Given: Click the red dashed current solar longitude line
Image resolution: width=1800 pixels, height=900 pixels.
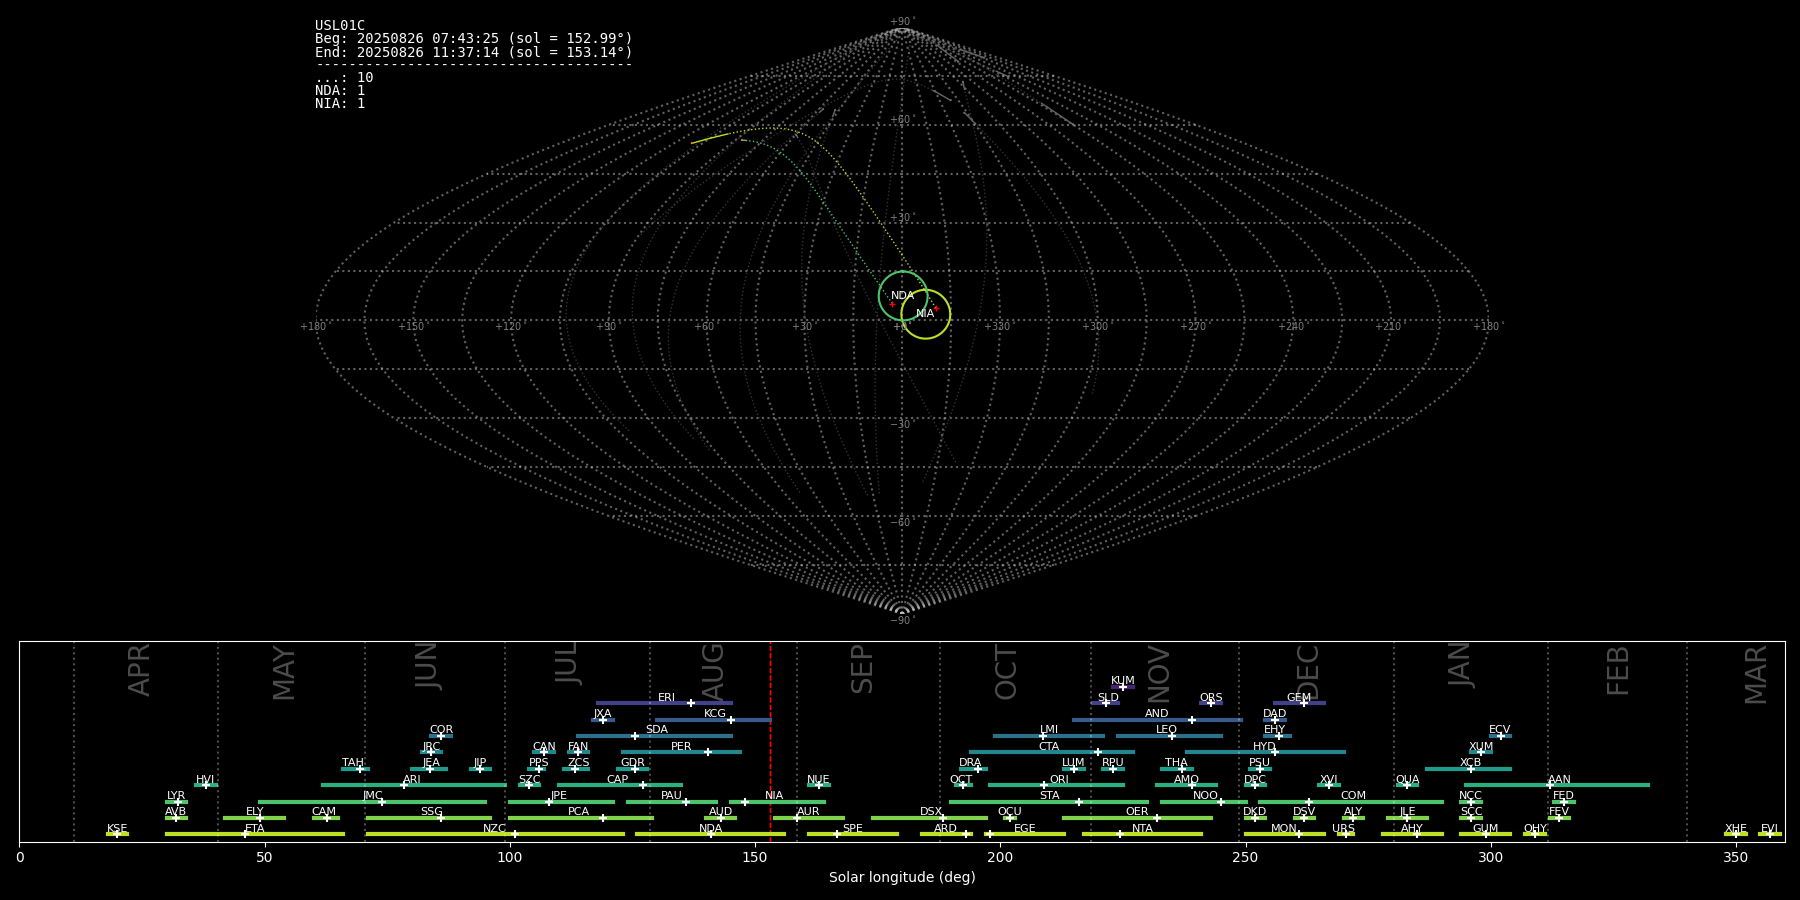Looking at the screenshot, I should [x=770, y=742].
